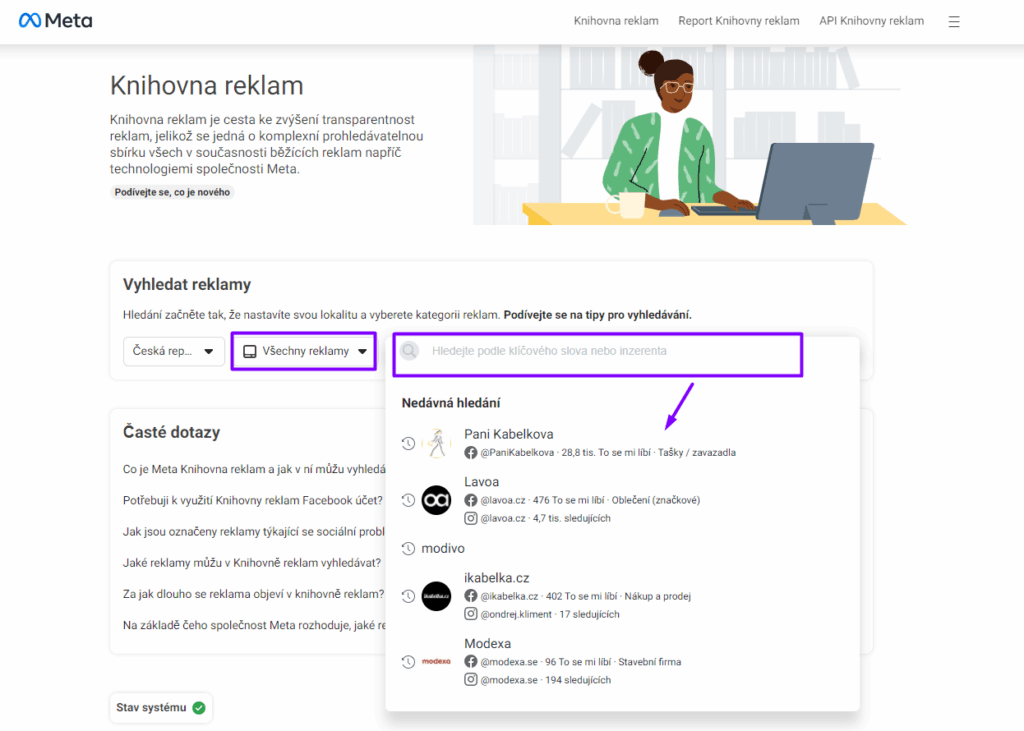Click Facebook icon next to @modexa.se

click(470, 661)
